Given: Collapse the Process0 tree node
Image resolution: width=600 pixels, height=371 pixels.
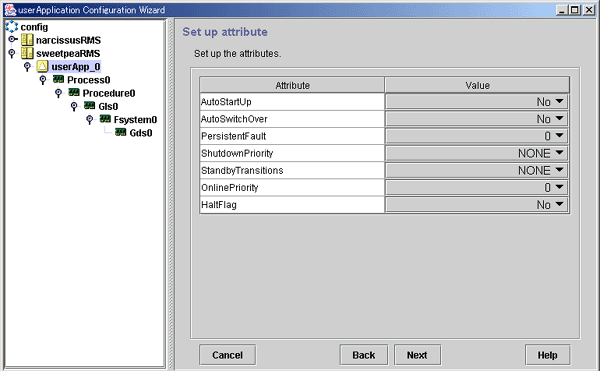Looking at the screenshot, I should tap(43, 80).
